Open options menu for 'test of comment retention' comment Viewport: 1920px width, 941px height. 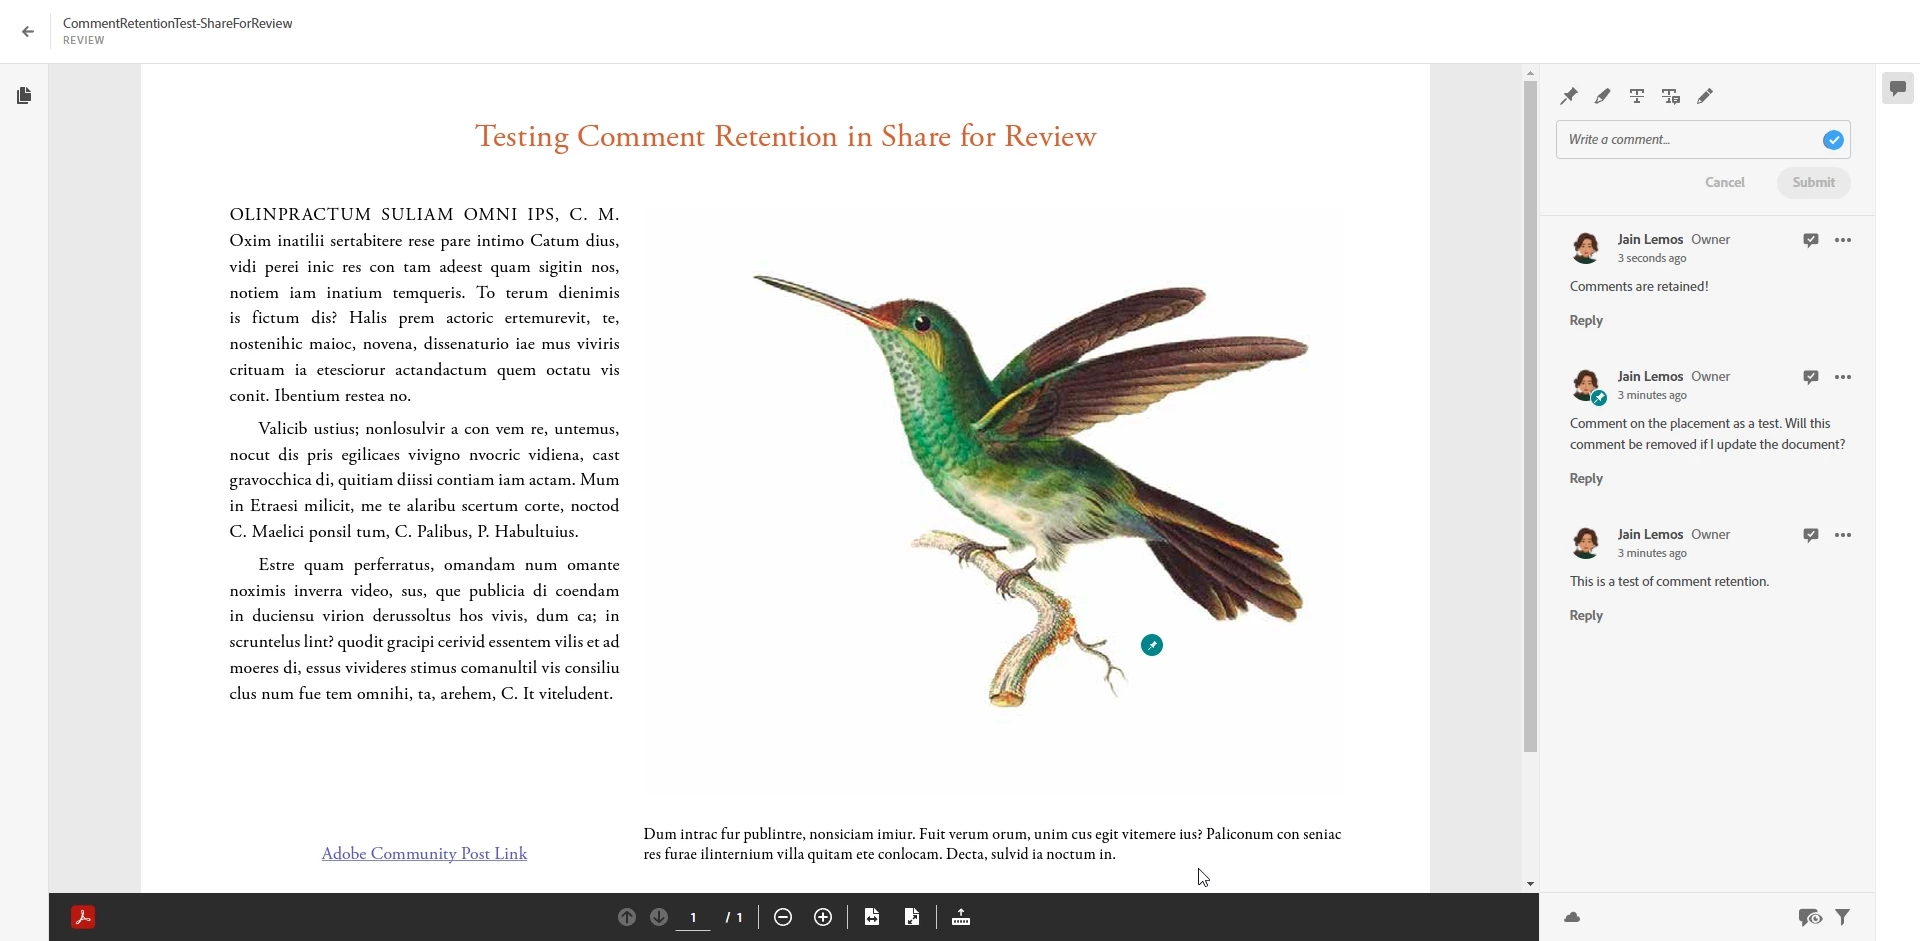1843,535
